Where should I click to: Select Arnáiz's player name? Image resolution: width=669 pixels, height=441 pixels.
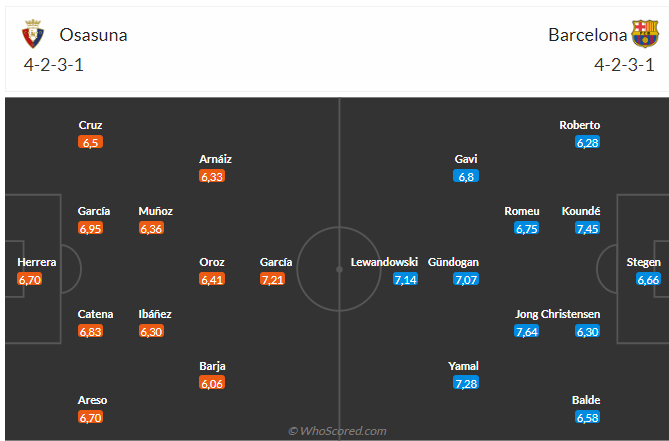click(216, 159)
